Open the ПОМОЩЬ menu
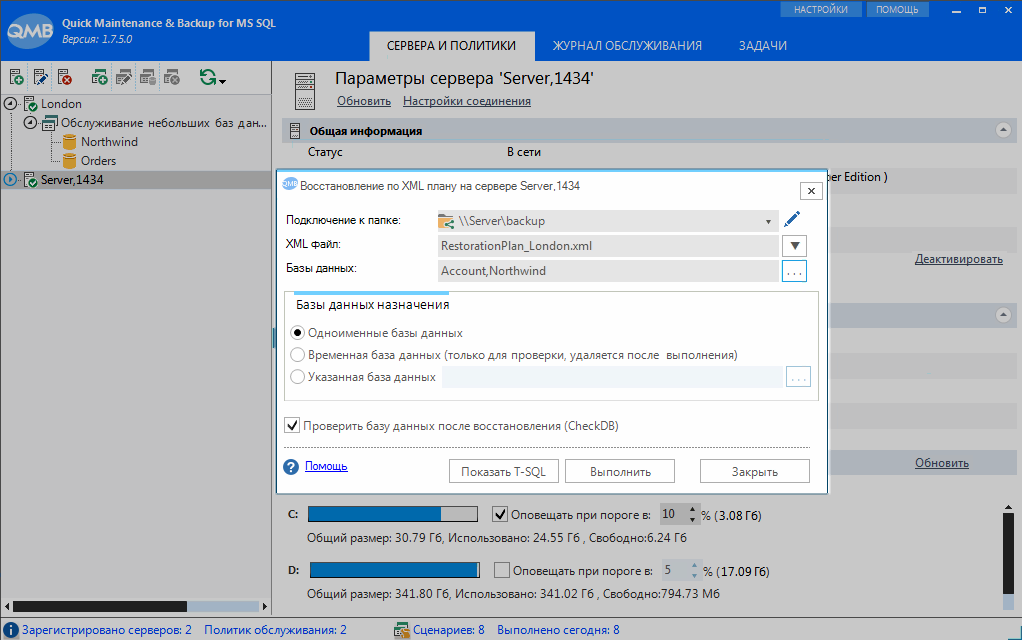Image resolution: width=1022 pixels, height=640 pixels. [897, 9]
